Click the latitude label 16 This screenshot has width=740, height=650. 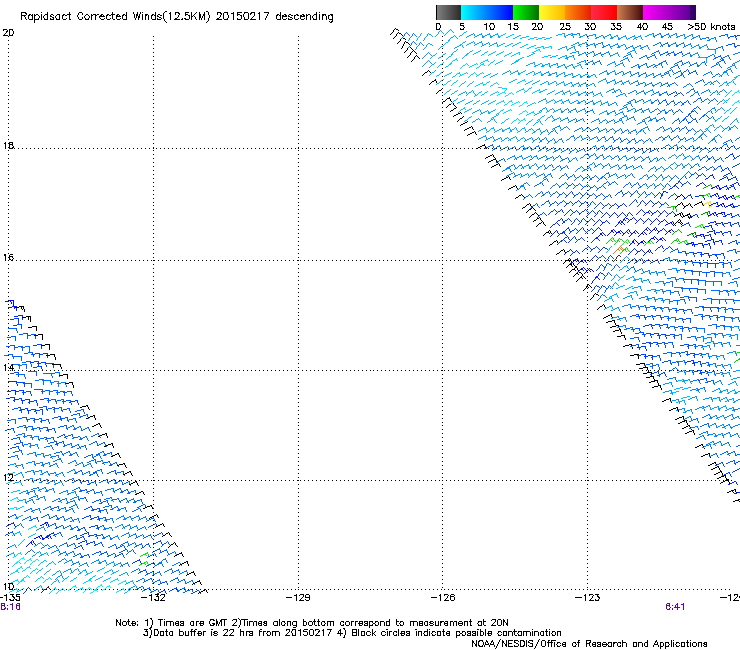[8, 257]
